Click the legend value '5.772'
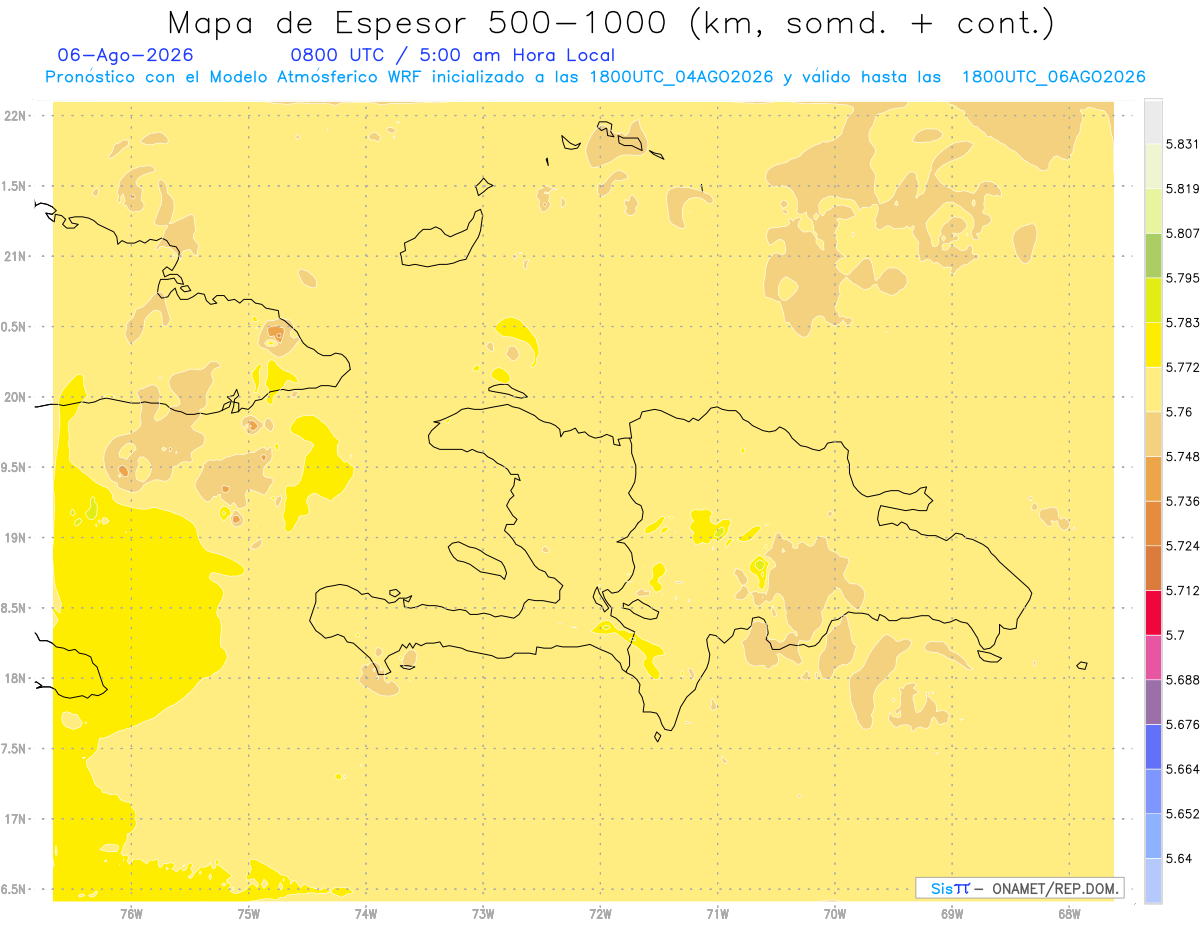The image size is (1200, 927). (x=1183, y=367)
